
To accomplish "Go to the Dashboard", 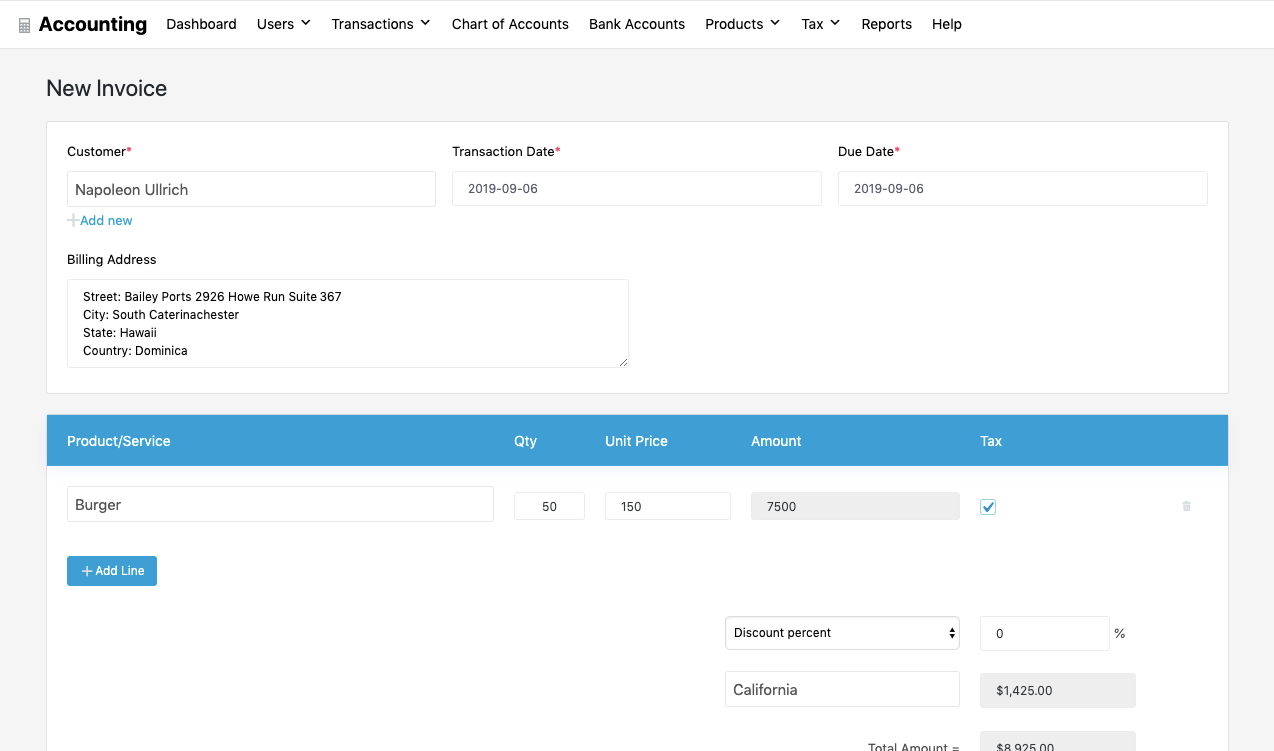I will pos(201,23).
